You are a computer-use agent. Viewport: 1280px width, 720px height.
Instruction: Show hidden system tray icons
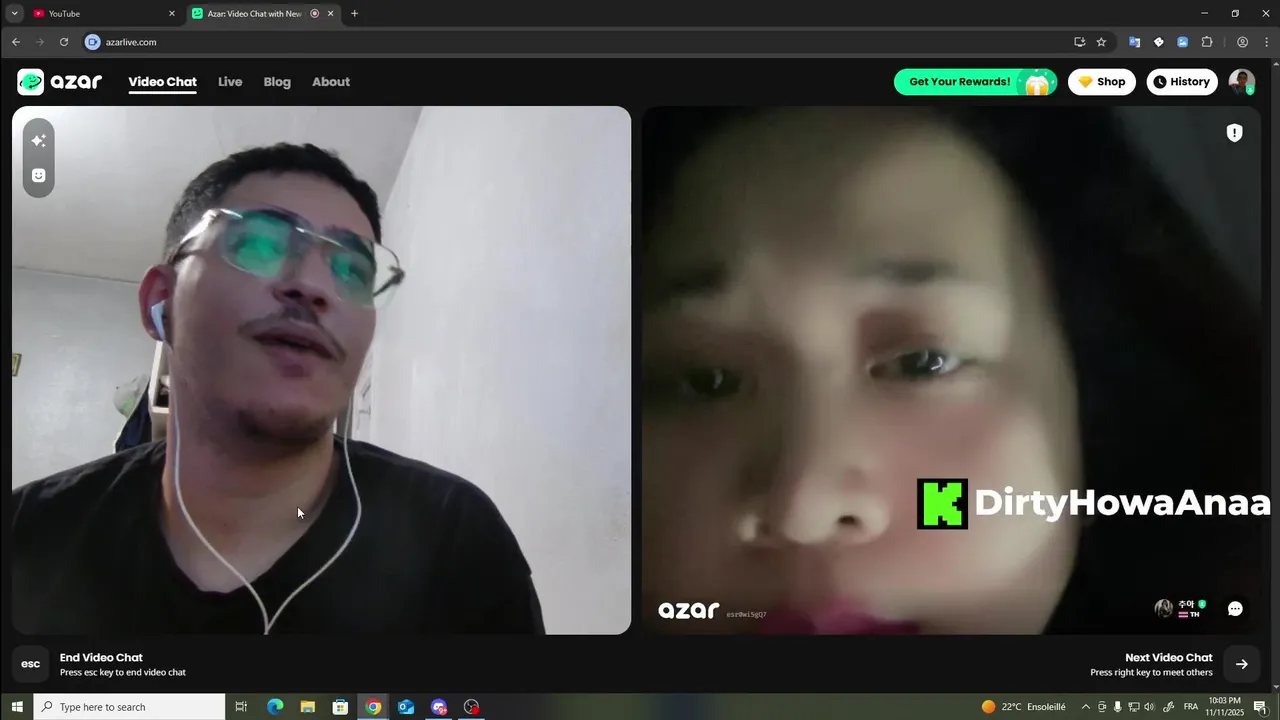[1085, 707]
